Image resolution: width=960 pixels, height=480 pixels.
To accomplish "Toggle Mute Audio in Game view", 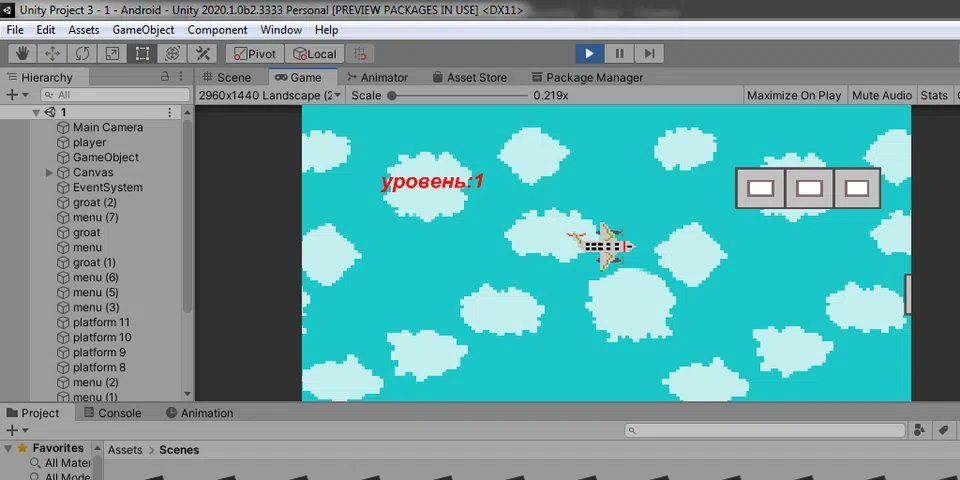I will (x=881, y=95).
